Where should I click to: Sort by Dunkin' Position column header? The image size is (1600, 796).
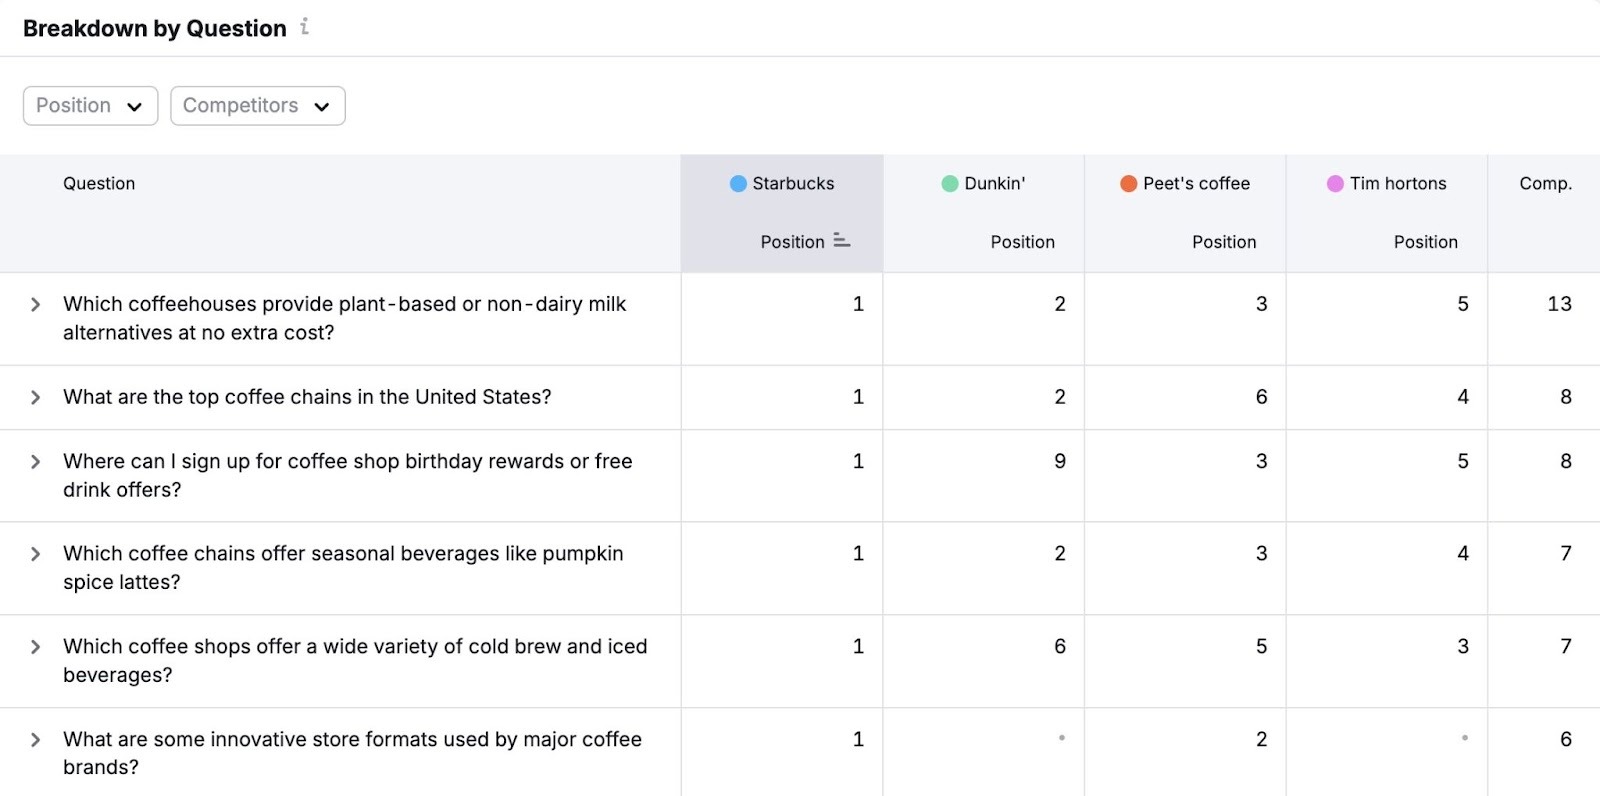pos(1022,242)
